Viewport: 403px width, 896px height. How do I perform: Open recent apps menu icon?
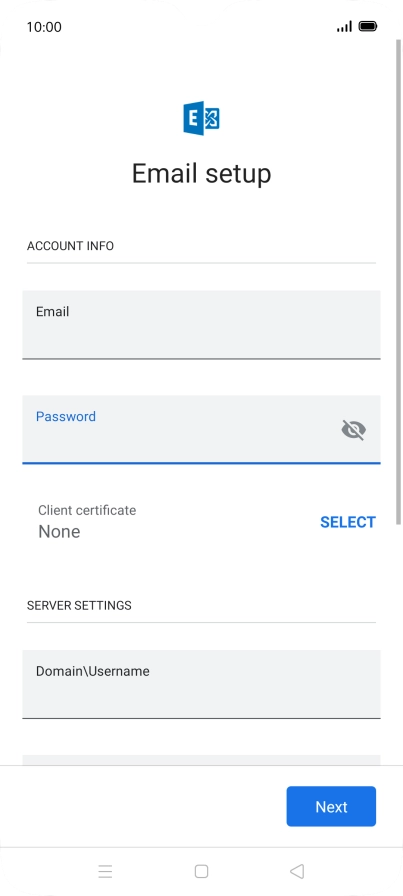pos(105,871)
